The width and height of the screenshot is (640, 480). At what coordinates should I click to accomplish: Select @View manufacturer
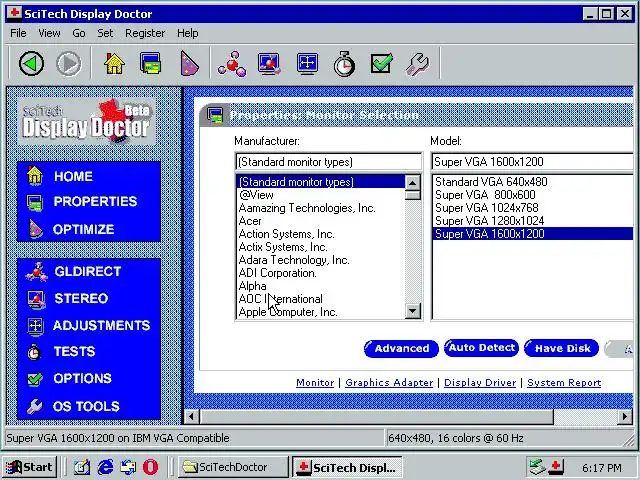321,195
